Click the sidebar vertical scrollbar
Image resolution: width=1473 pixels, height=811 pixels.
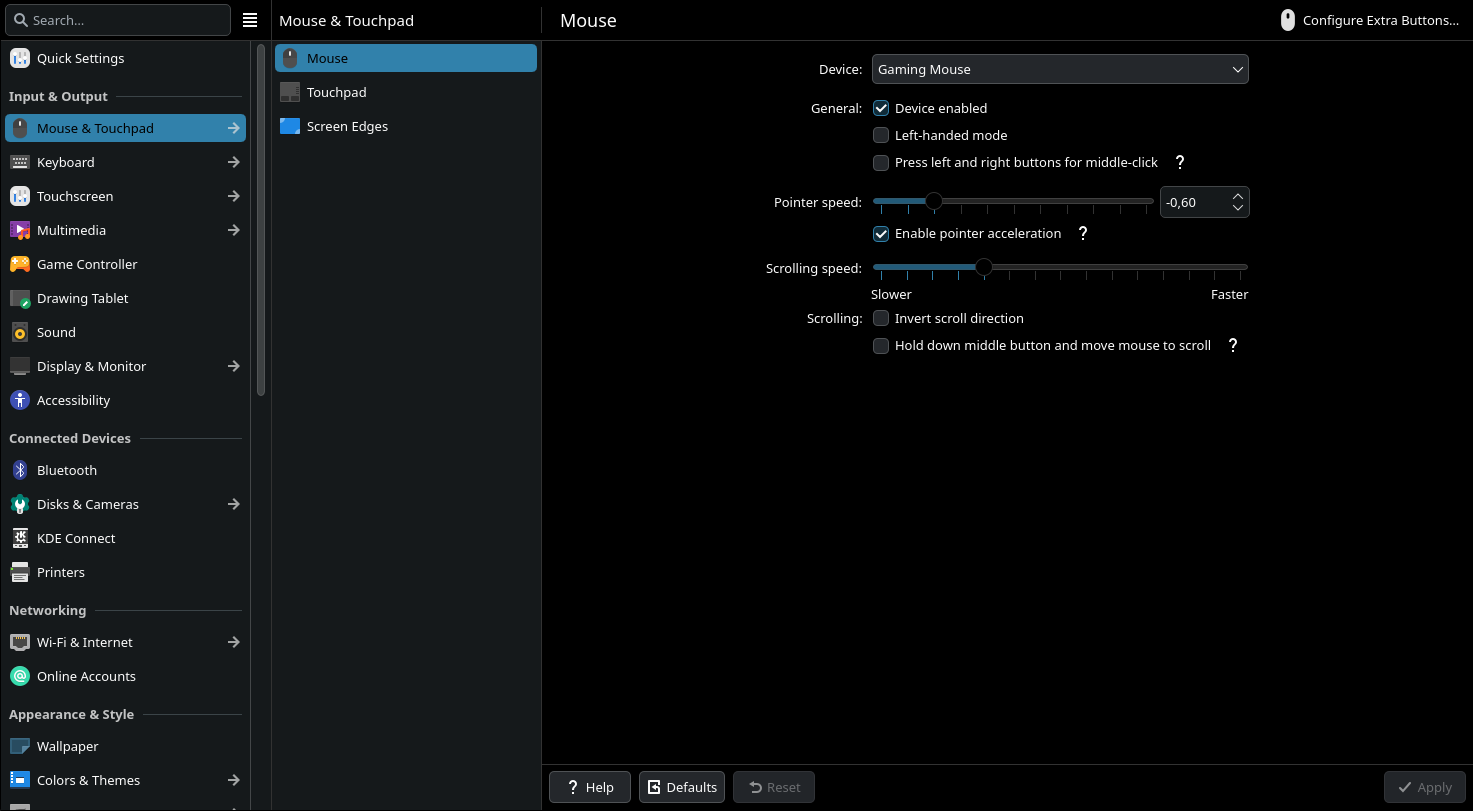coord(261,220)
